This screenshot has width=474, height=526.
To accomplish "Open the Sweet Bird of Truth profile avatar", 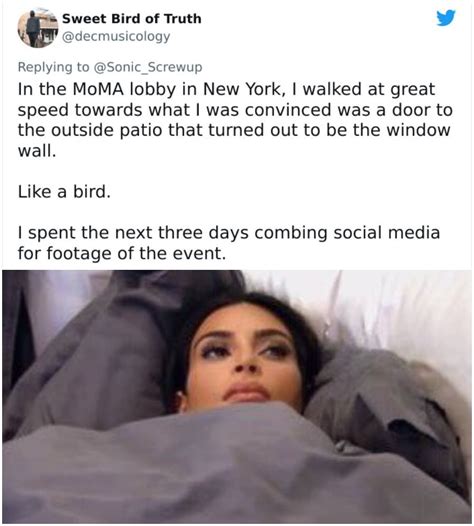I will (x=38, y=28).
